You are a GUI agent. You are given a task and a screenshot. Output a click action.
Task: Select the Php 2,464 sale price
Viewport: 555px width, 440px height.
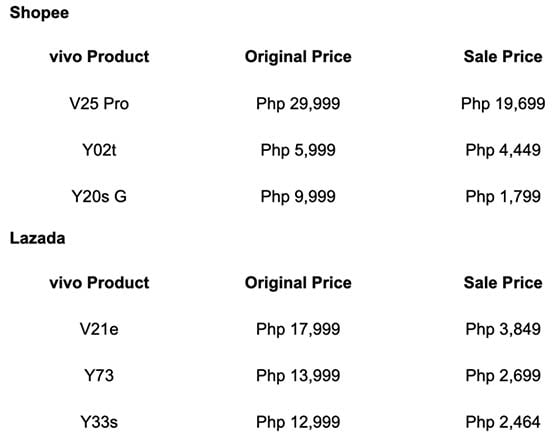[503, 422]
